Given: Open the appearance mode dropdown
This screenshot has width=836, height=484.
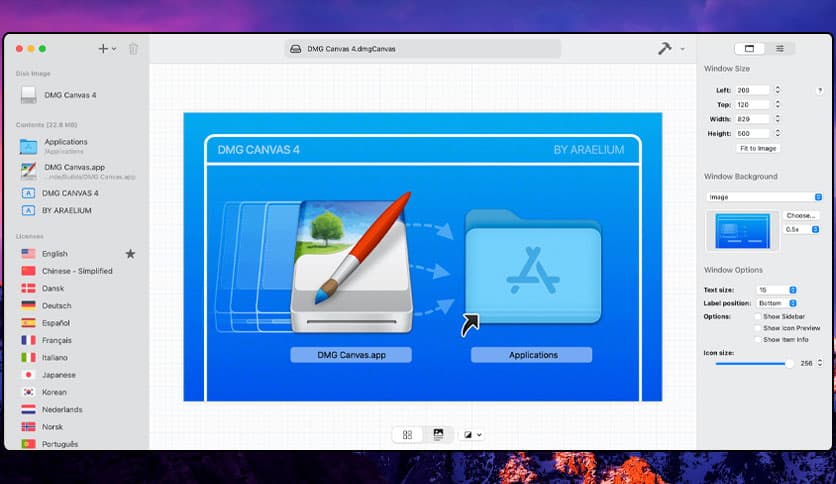Looking at the screenshot, I should click(x=472, y=435).
